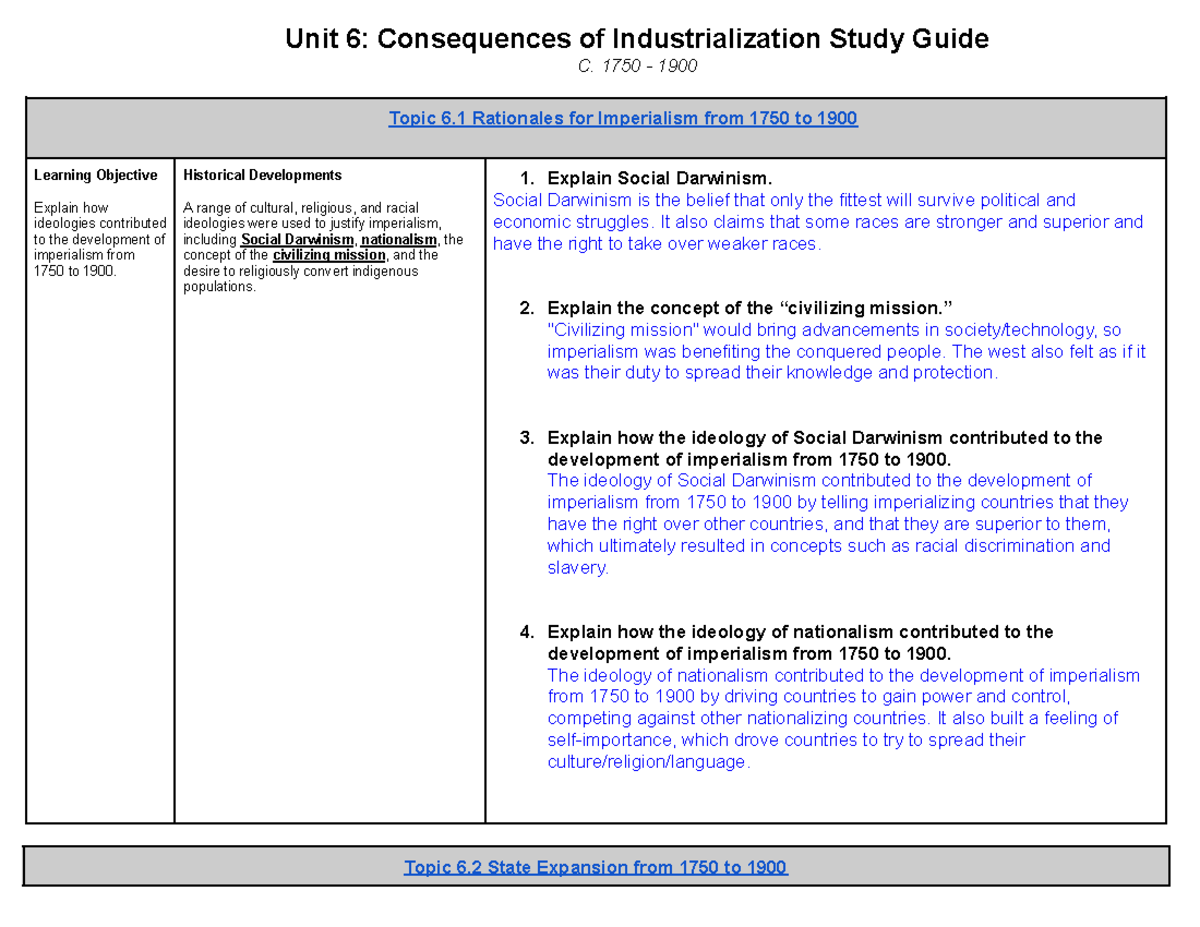Click the nationalism underlined term
The height and width of the screenshot is (927, 1200).
[x=400, y=239]
